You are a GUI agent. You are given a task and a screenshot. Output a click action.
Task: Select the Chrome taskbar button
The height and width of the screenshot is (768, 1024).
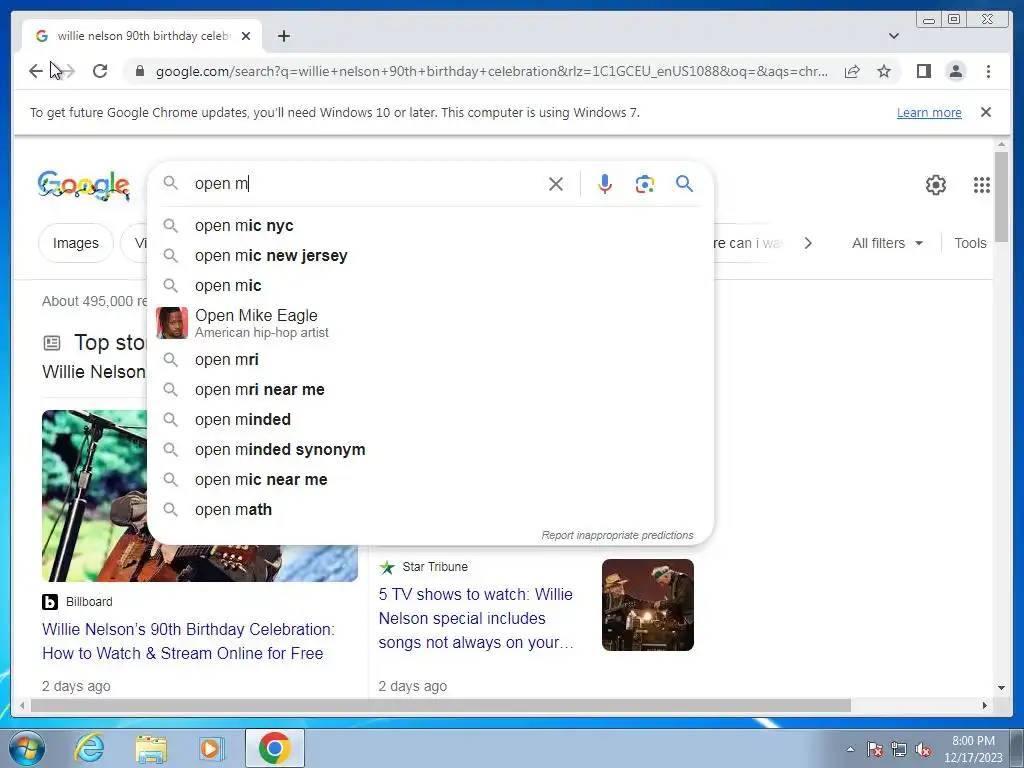click(274, 748)
